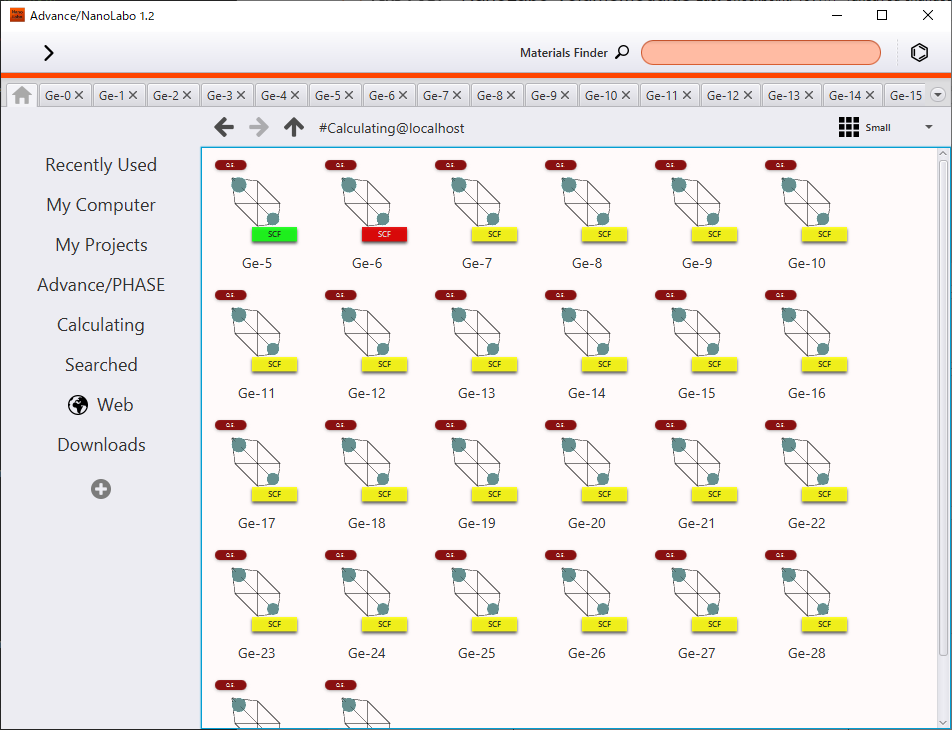
Task: Go up one directory level
Action: tap(294, 128)
